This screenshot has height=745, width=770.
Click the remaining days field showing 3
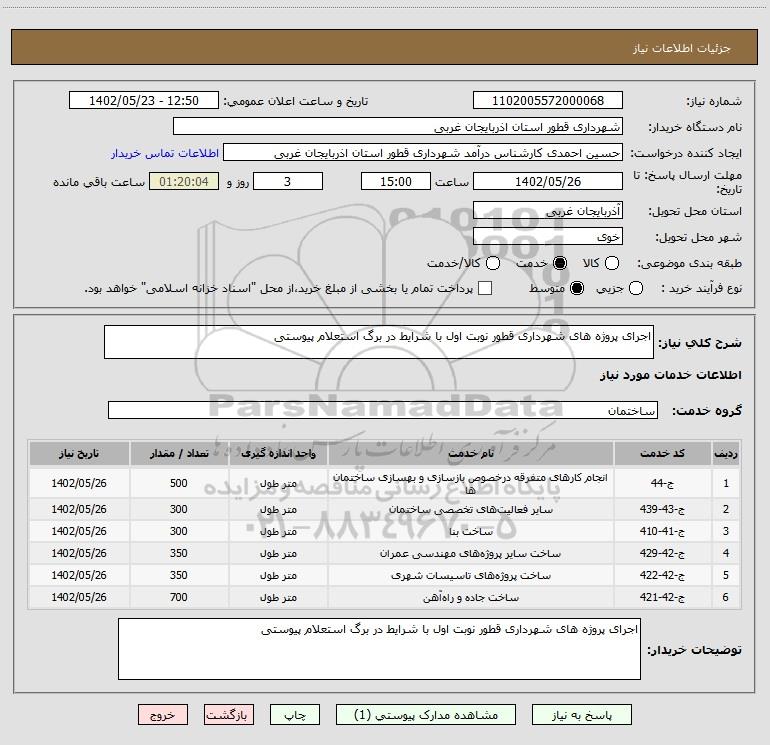click(x=288, y=181)
